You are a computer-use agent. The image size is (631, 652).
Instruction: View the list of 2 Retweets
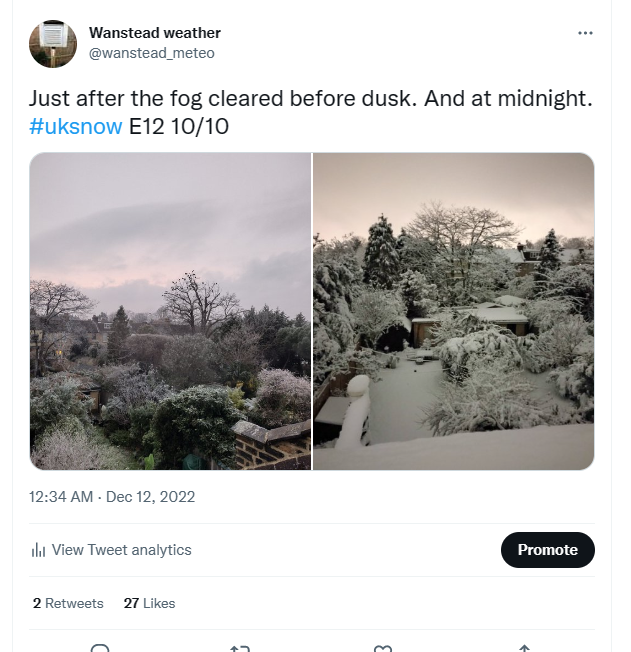pos(68,603)
